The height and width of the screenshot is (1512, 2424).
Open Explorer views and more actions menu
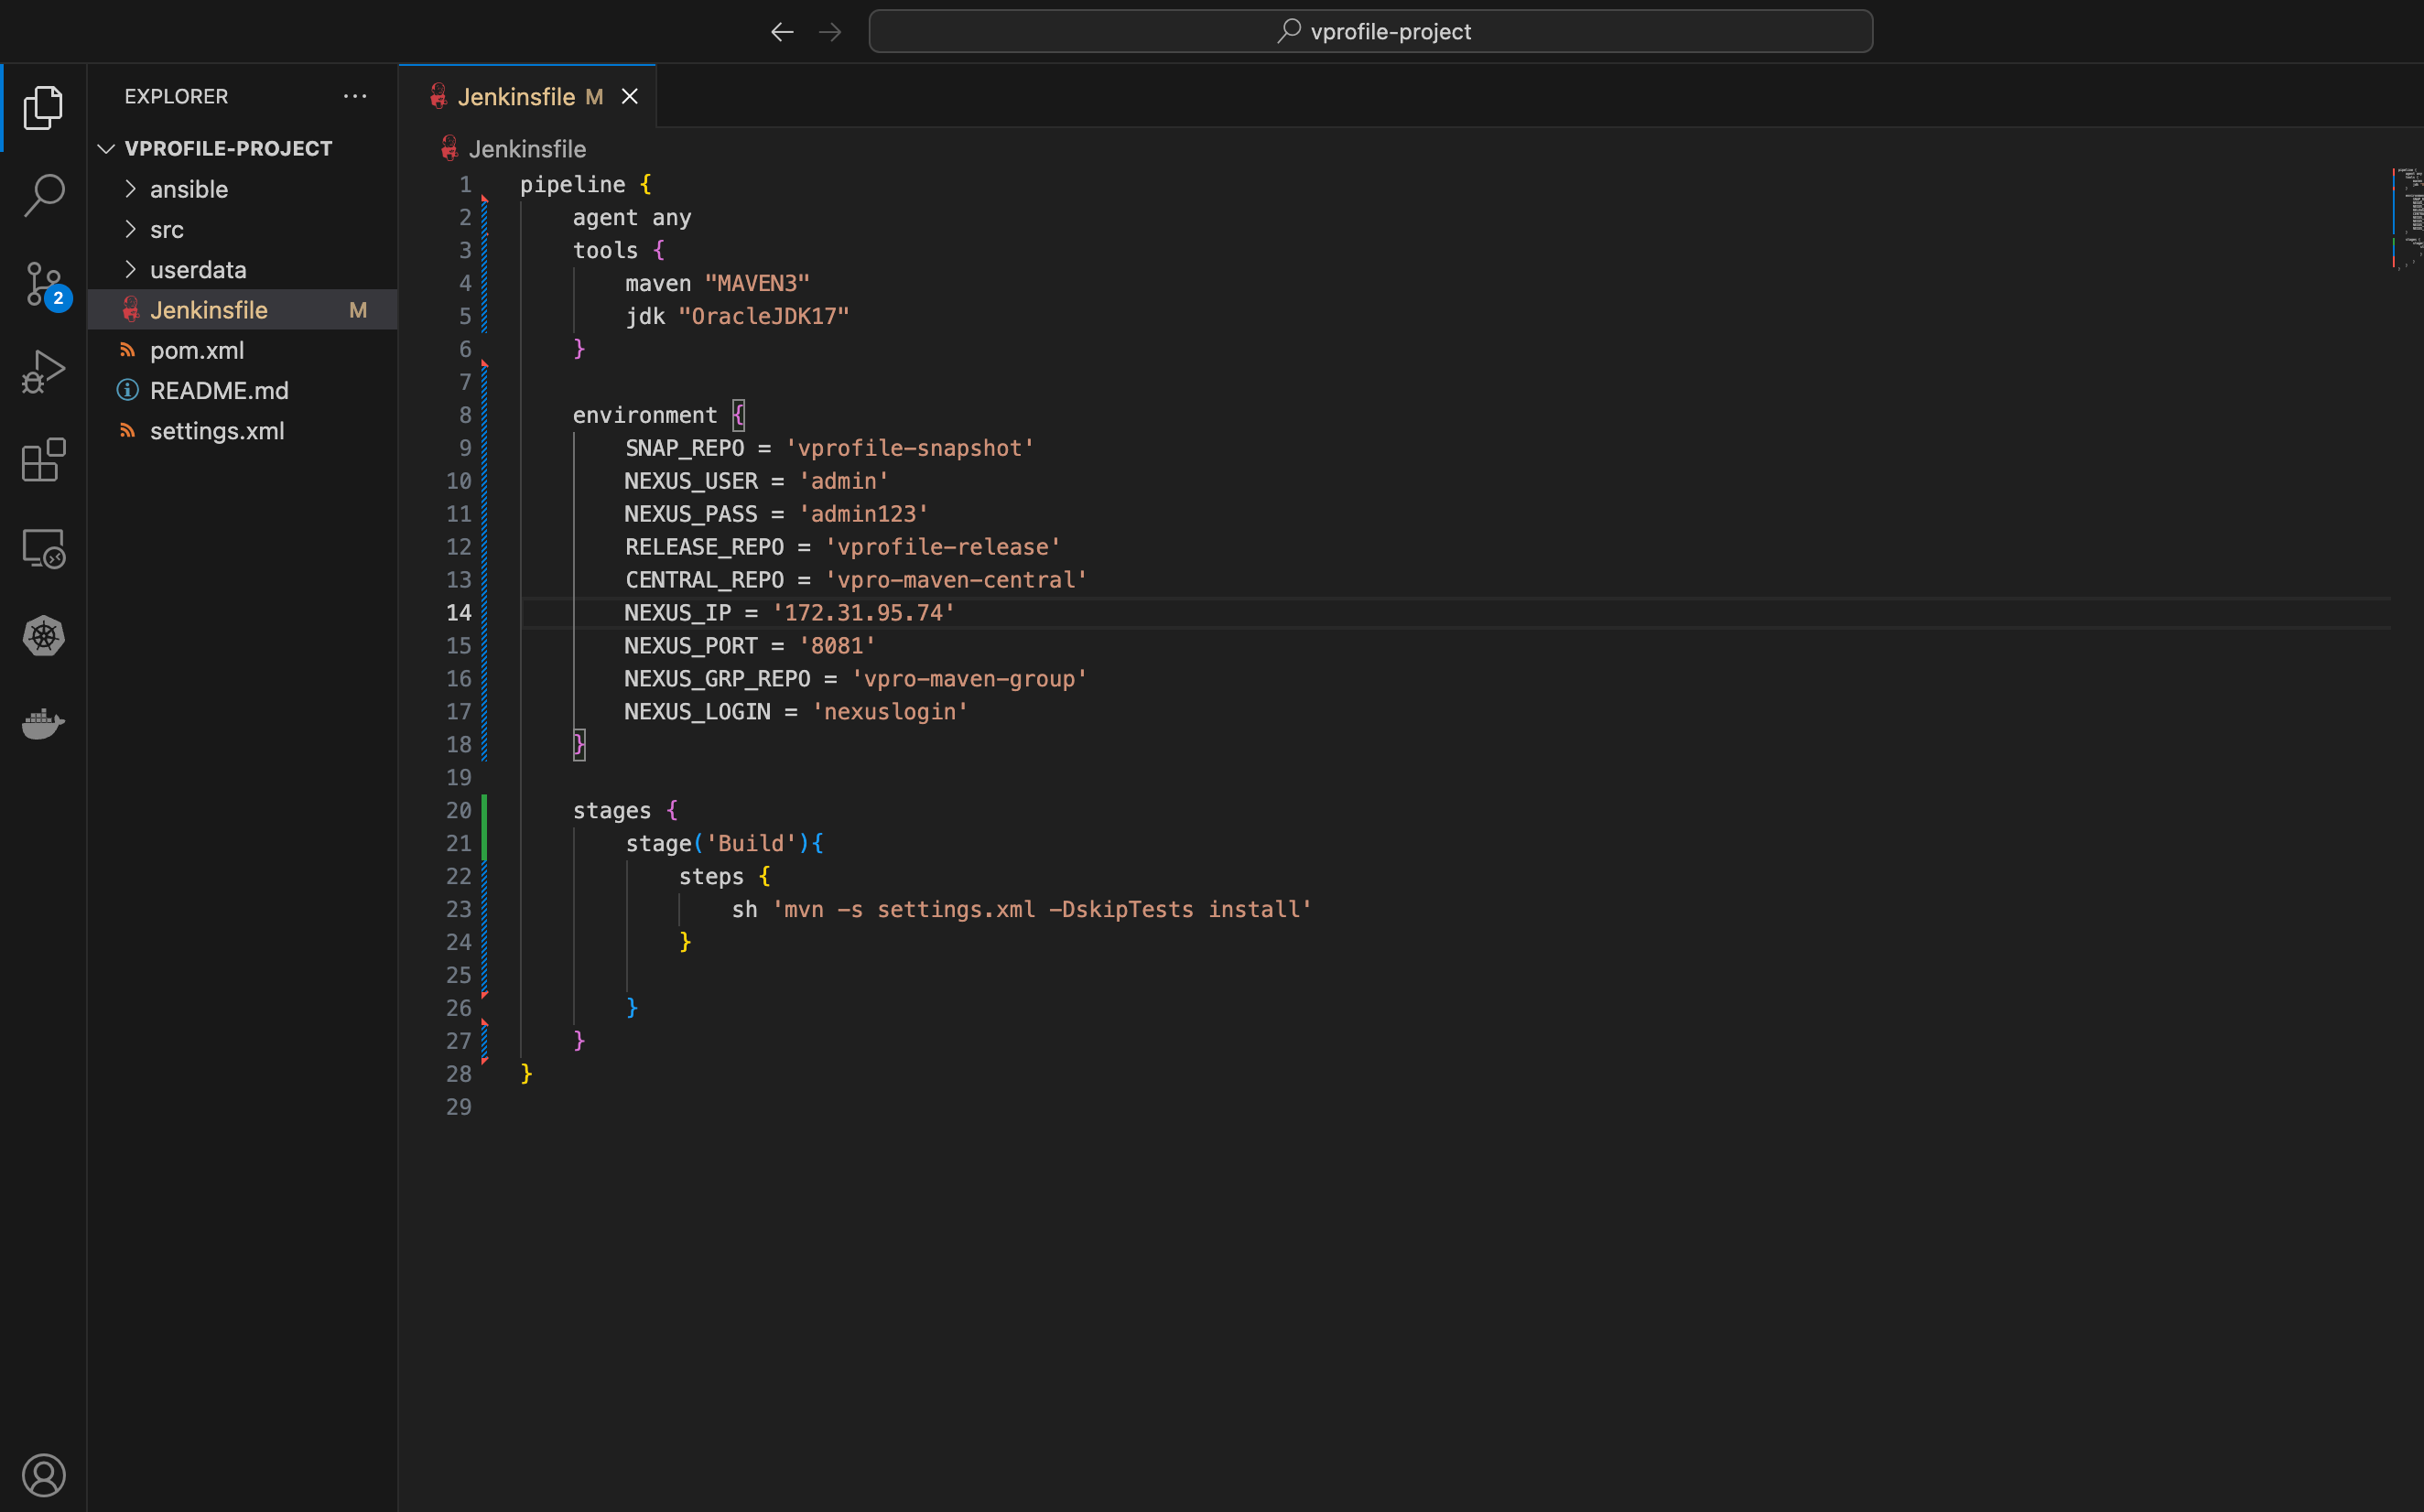(355, 96)
